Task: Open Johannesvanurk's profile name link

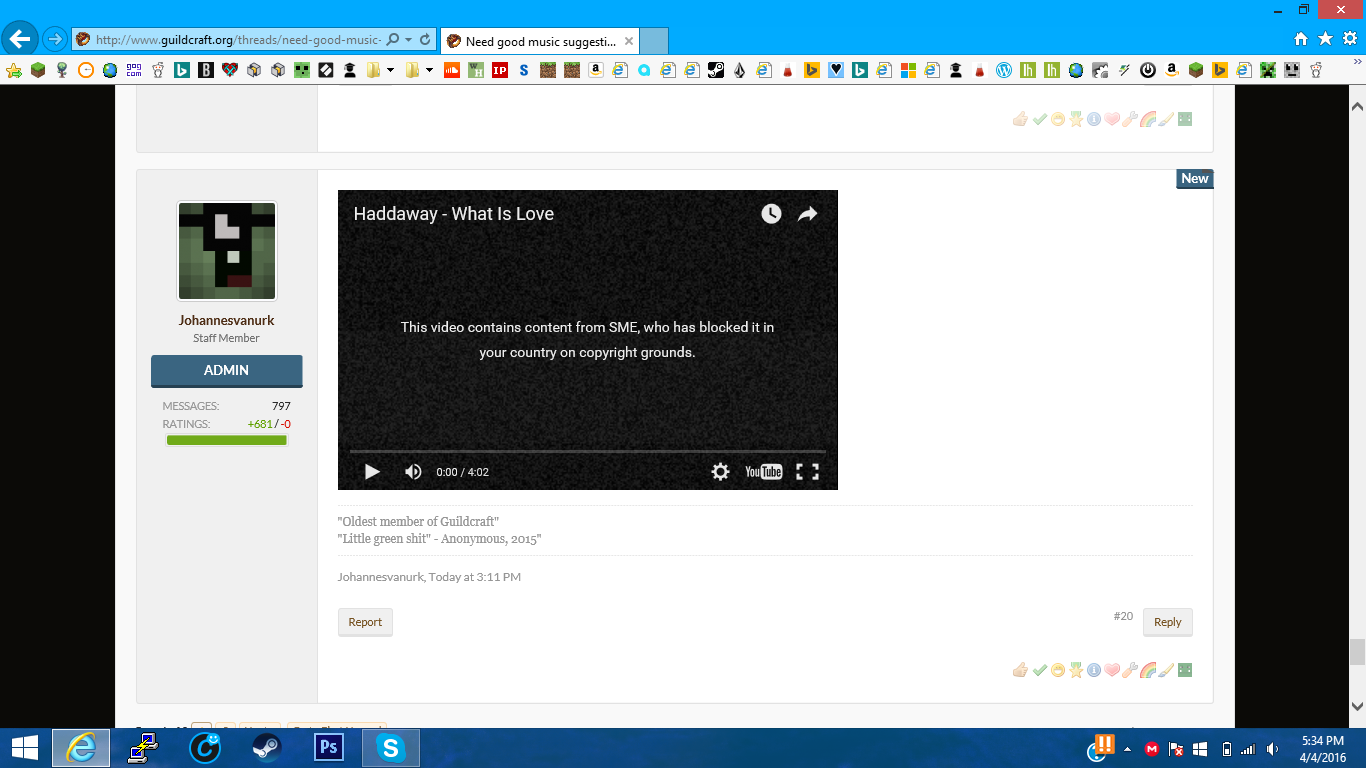Action: pyautogui.click(x=227, y=321)
